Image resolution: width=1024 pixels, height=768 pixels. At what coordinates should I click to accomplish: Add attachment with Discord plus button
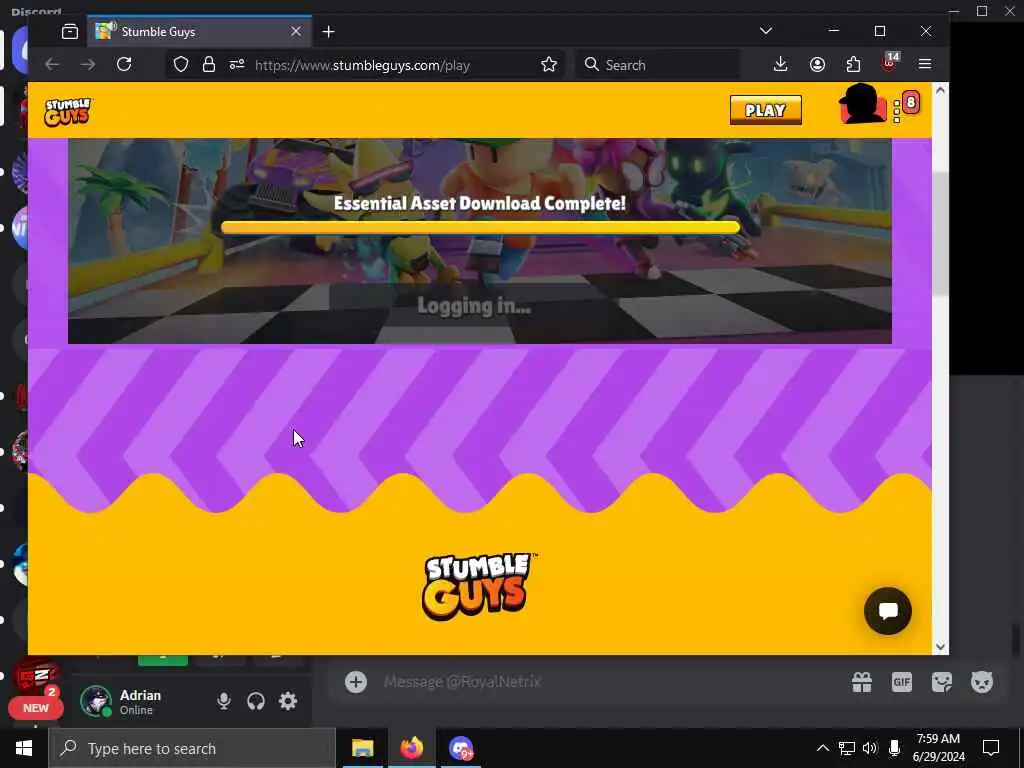coord(356,682)
